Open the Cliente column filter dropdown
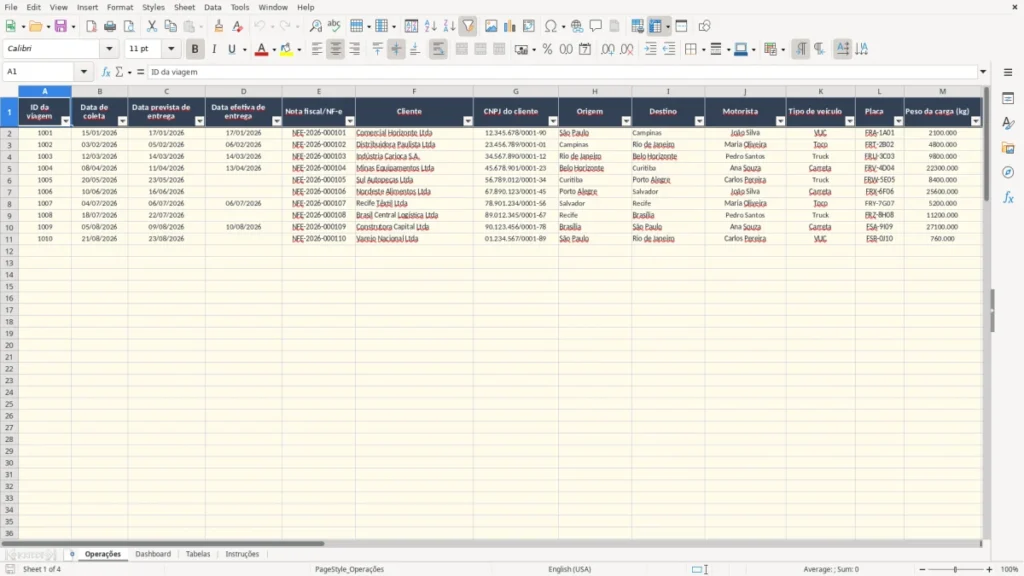Image resolution: width=1024 pixels, height=576 pixels. [468, 121]
